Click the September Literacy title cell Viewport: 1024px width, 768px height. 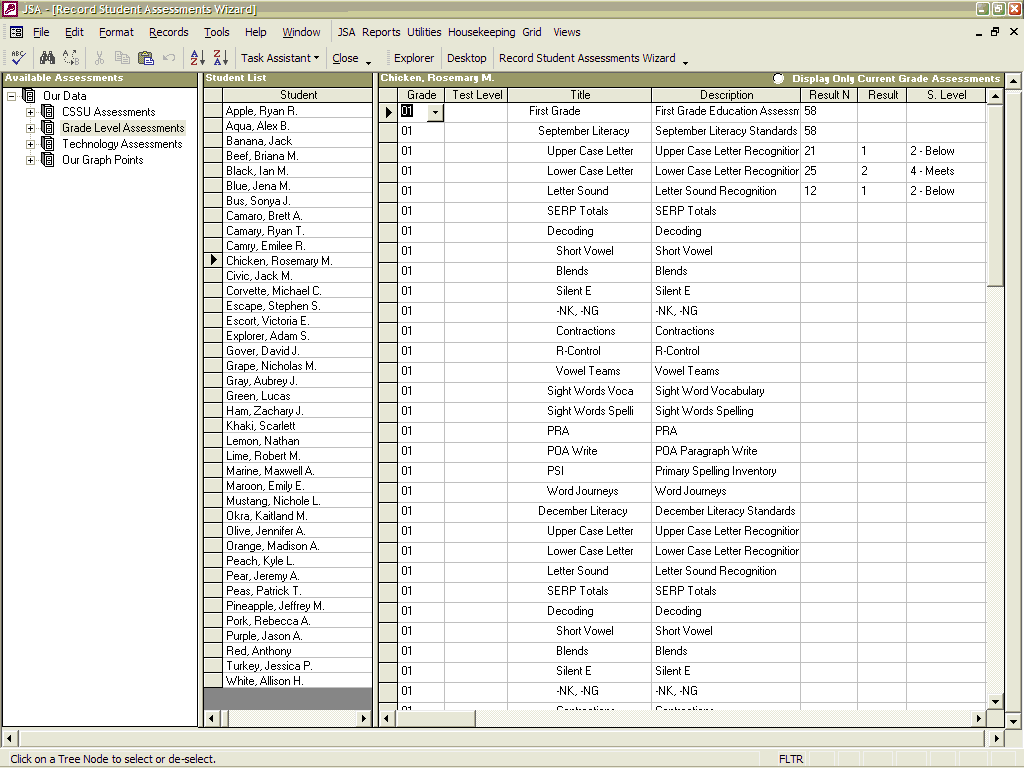pyautogui.click(x=580, y=131)
